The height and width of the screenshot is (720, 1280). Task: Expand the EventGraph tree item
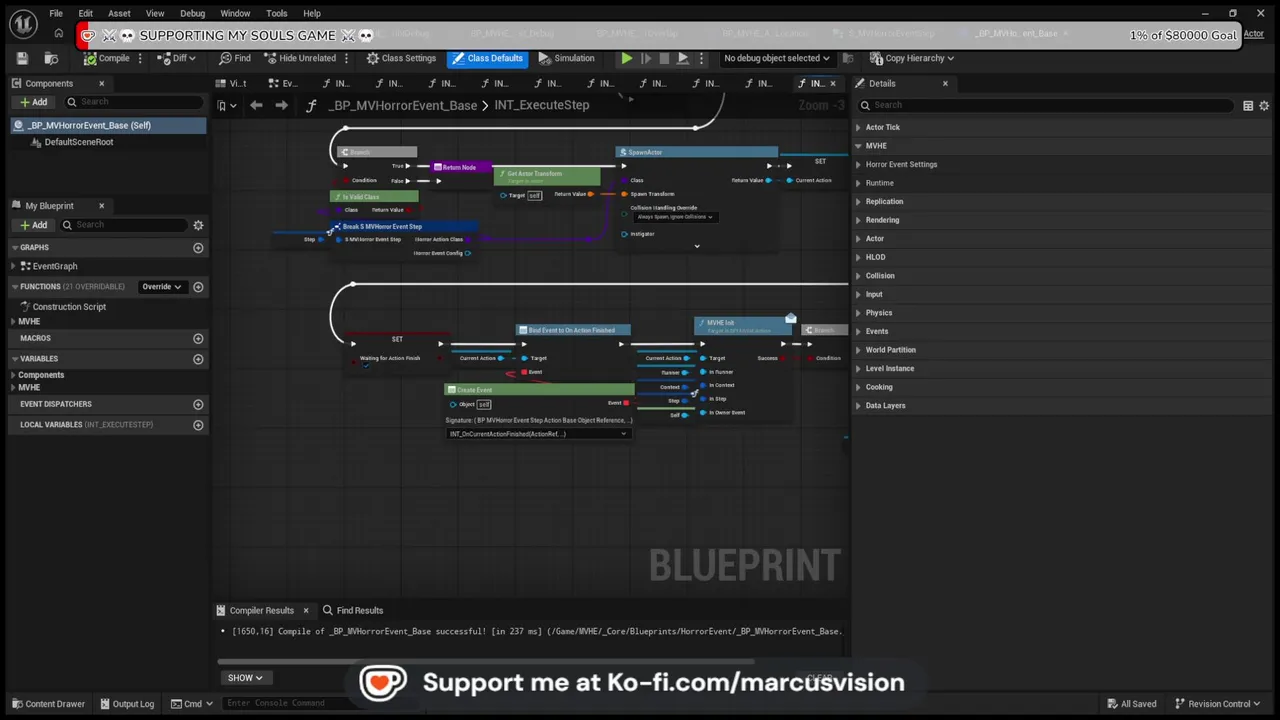click(14, 266)
